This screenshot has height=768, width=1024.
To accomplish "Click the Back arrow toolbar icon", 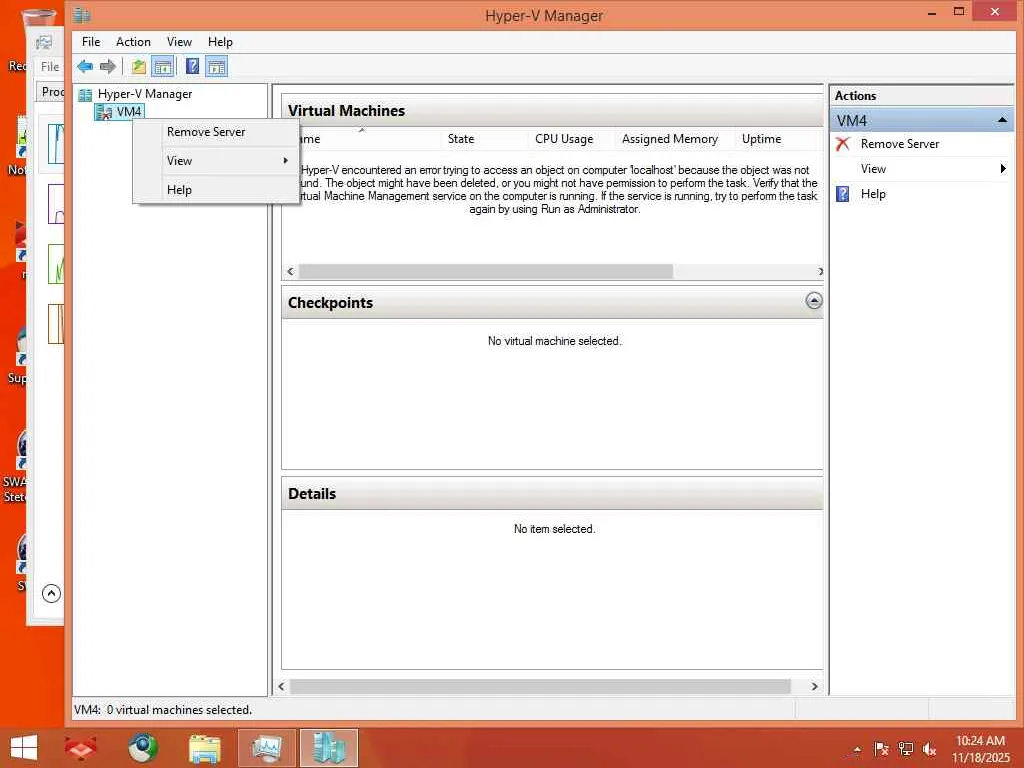I will [x=85, y=66].
